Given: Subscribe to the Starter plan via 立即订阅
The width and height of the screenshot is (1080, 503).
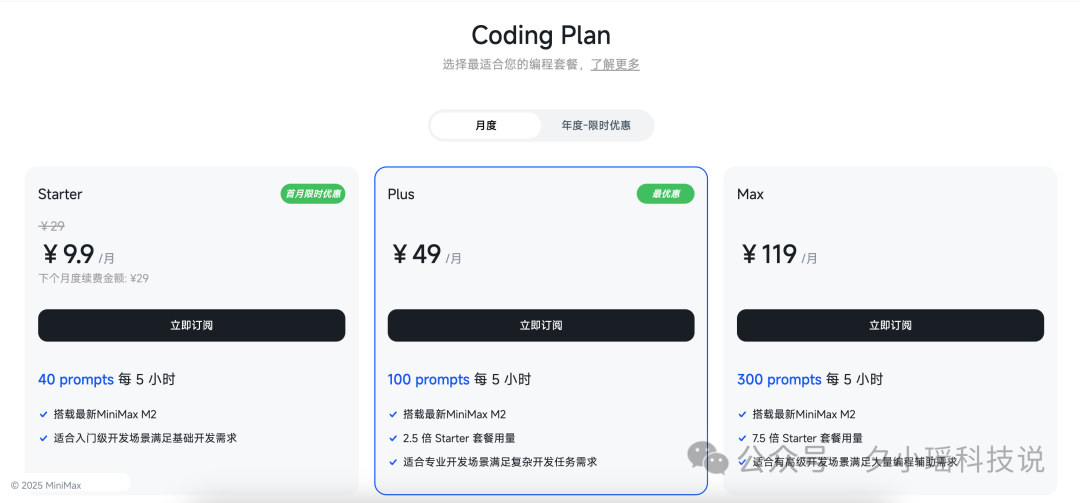Looking at the screenshot, I should coord(191,325).
